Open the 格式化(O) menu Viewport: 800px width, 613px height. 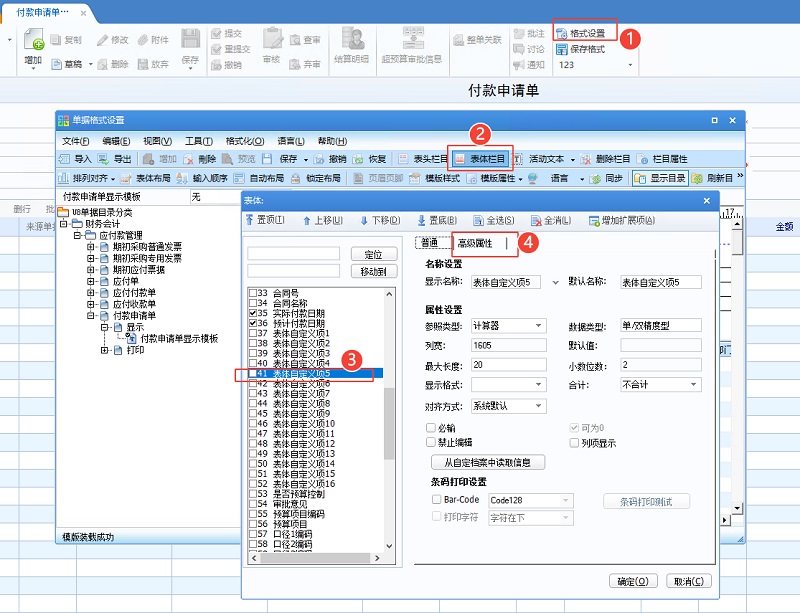tap(245, 141)
